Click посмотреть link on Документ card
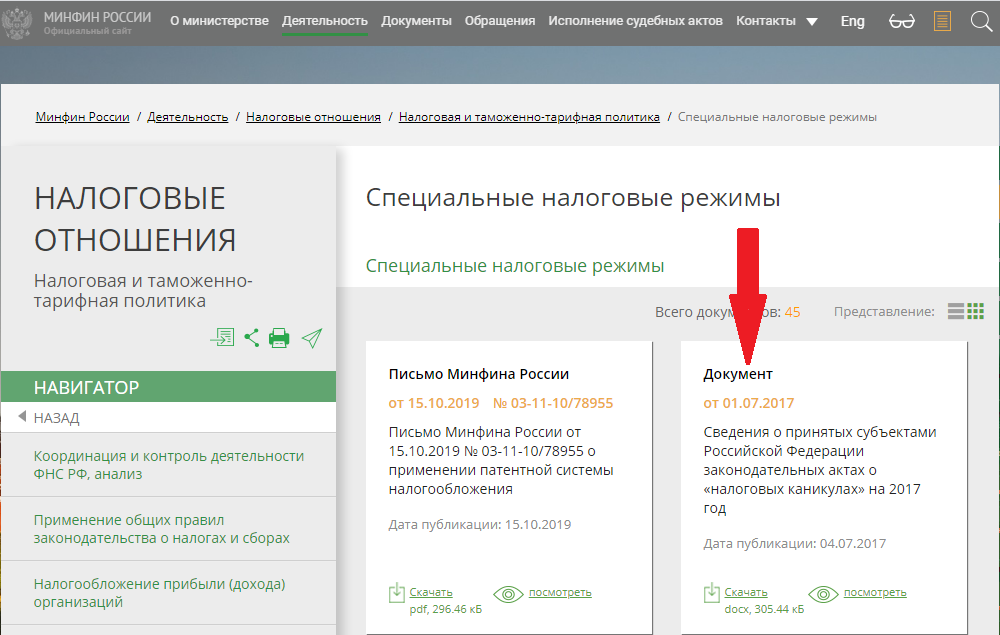The height and width of the screenshot is (635, 1000). 876,592
